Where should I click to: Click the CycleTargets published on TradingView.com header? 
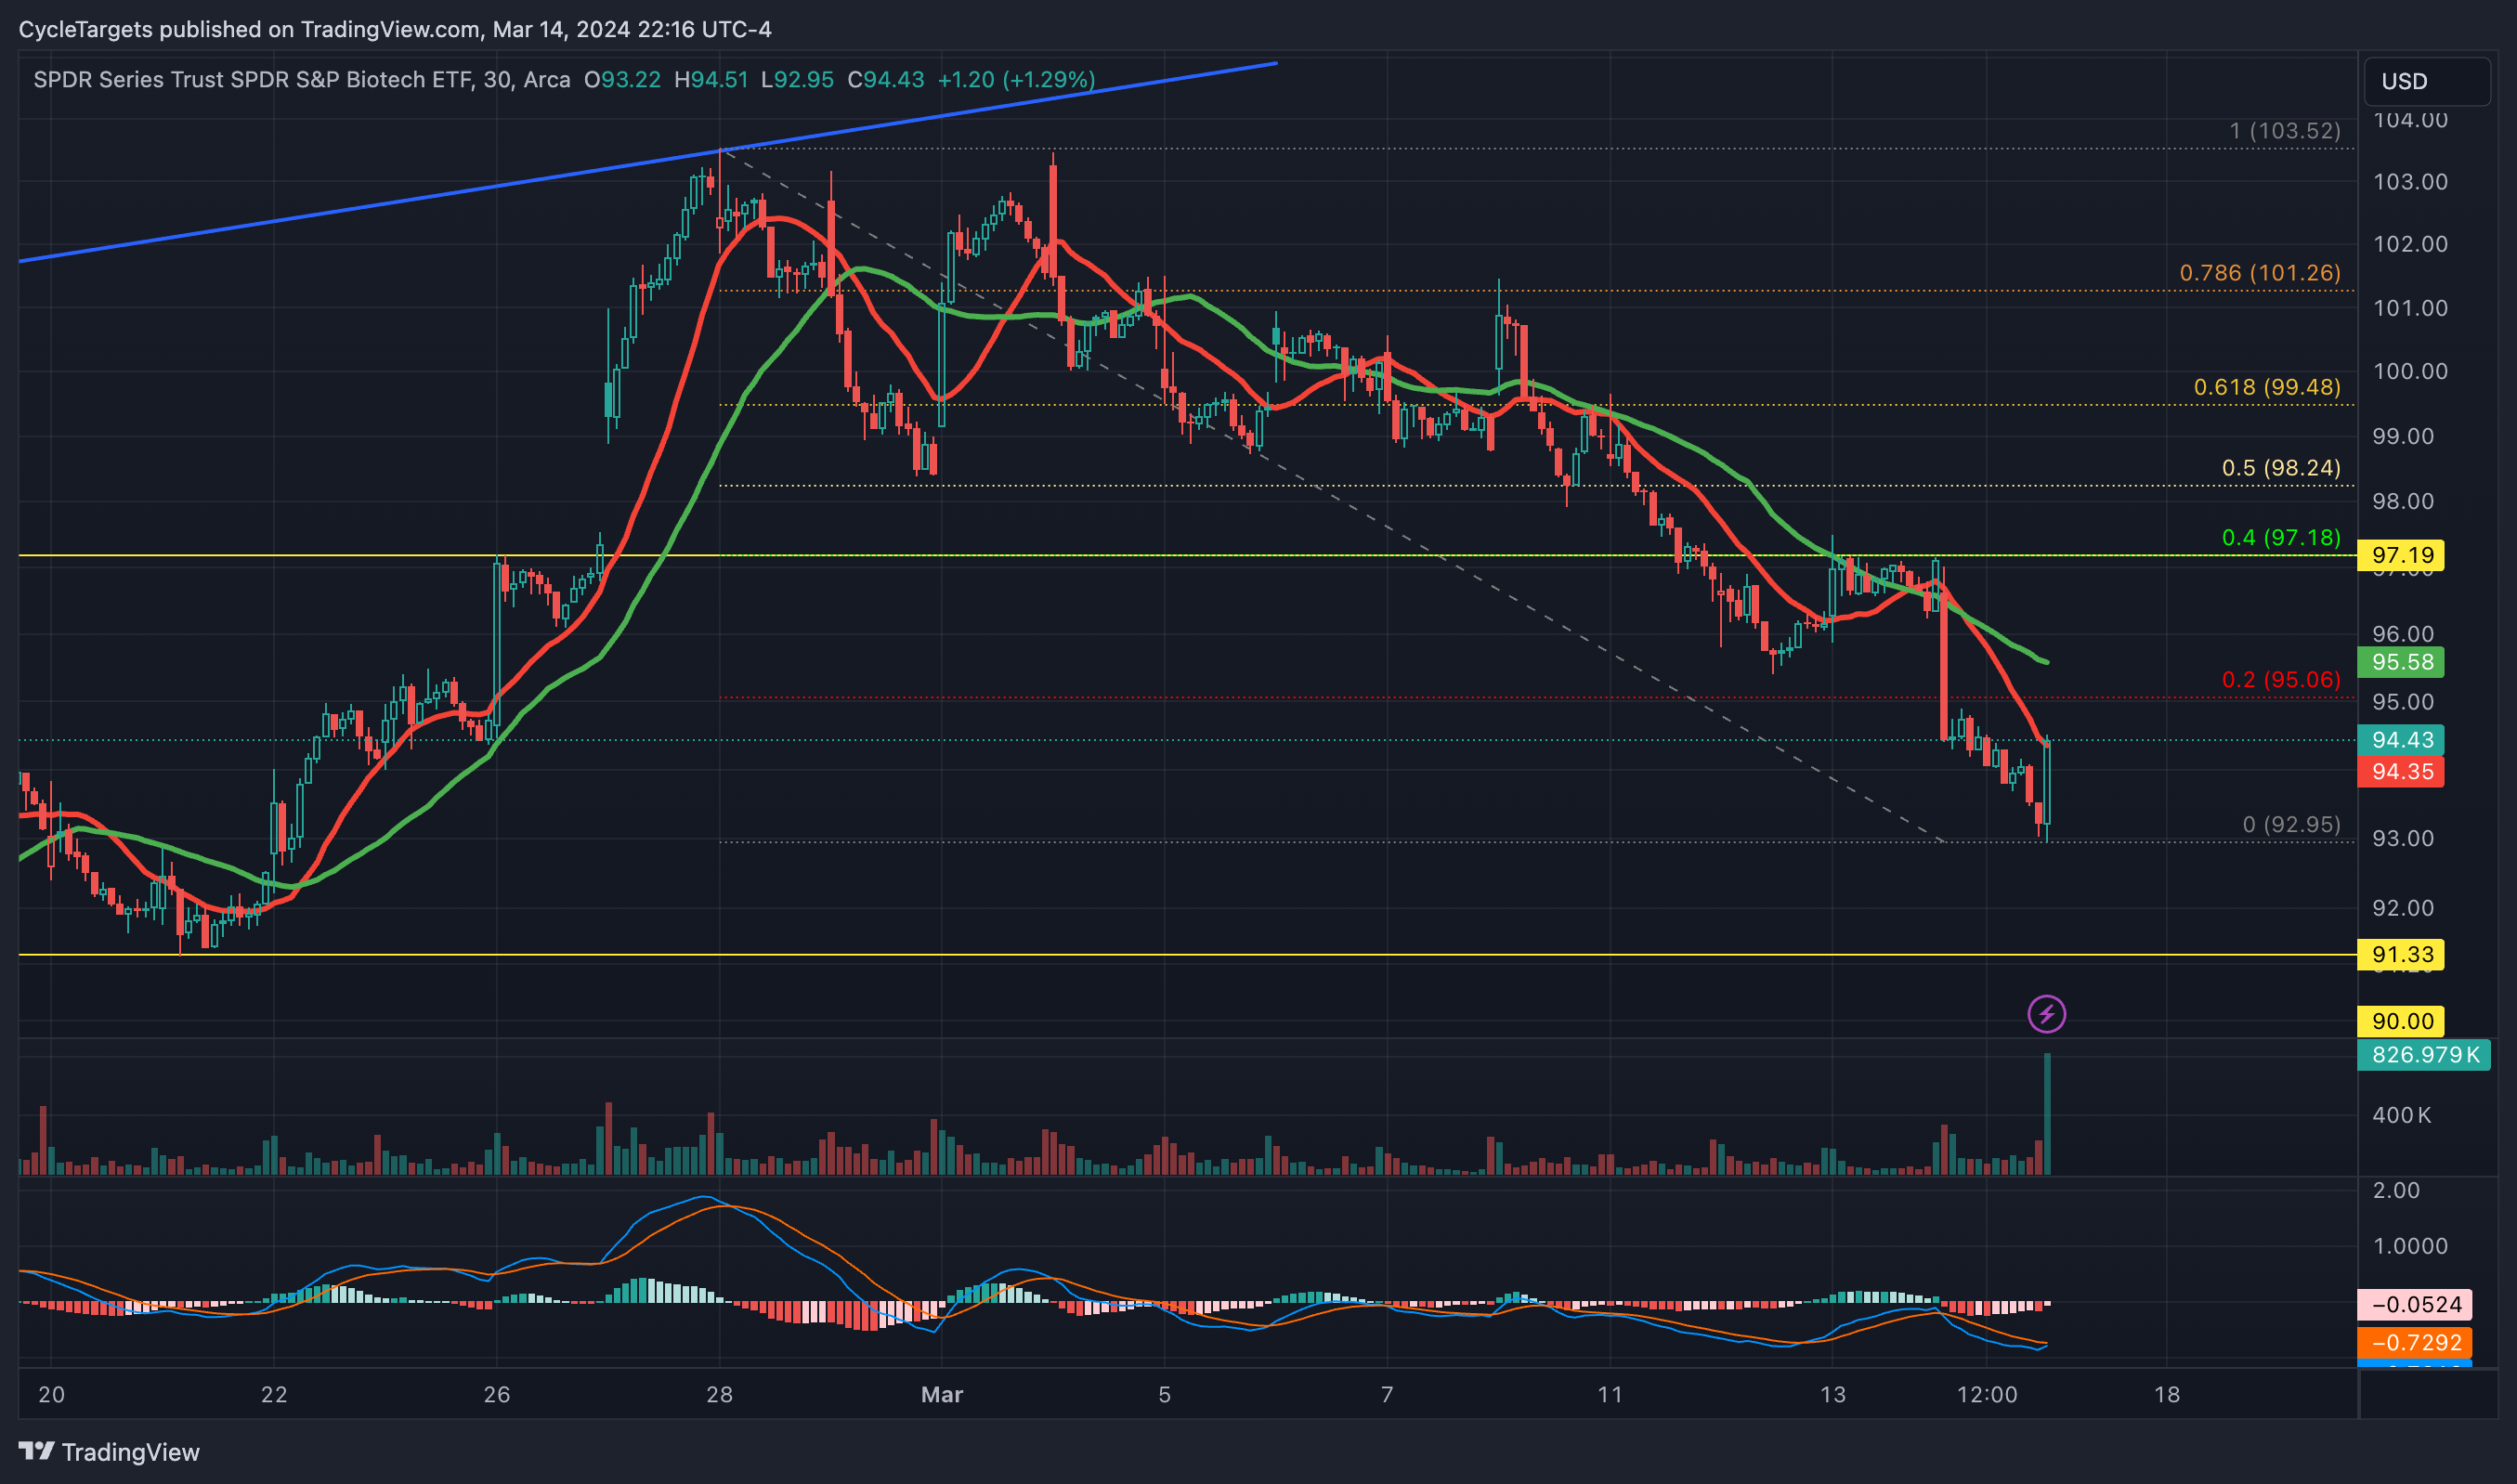point(395,29)
